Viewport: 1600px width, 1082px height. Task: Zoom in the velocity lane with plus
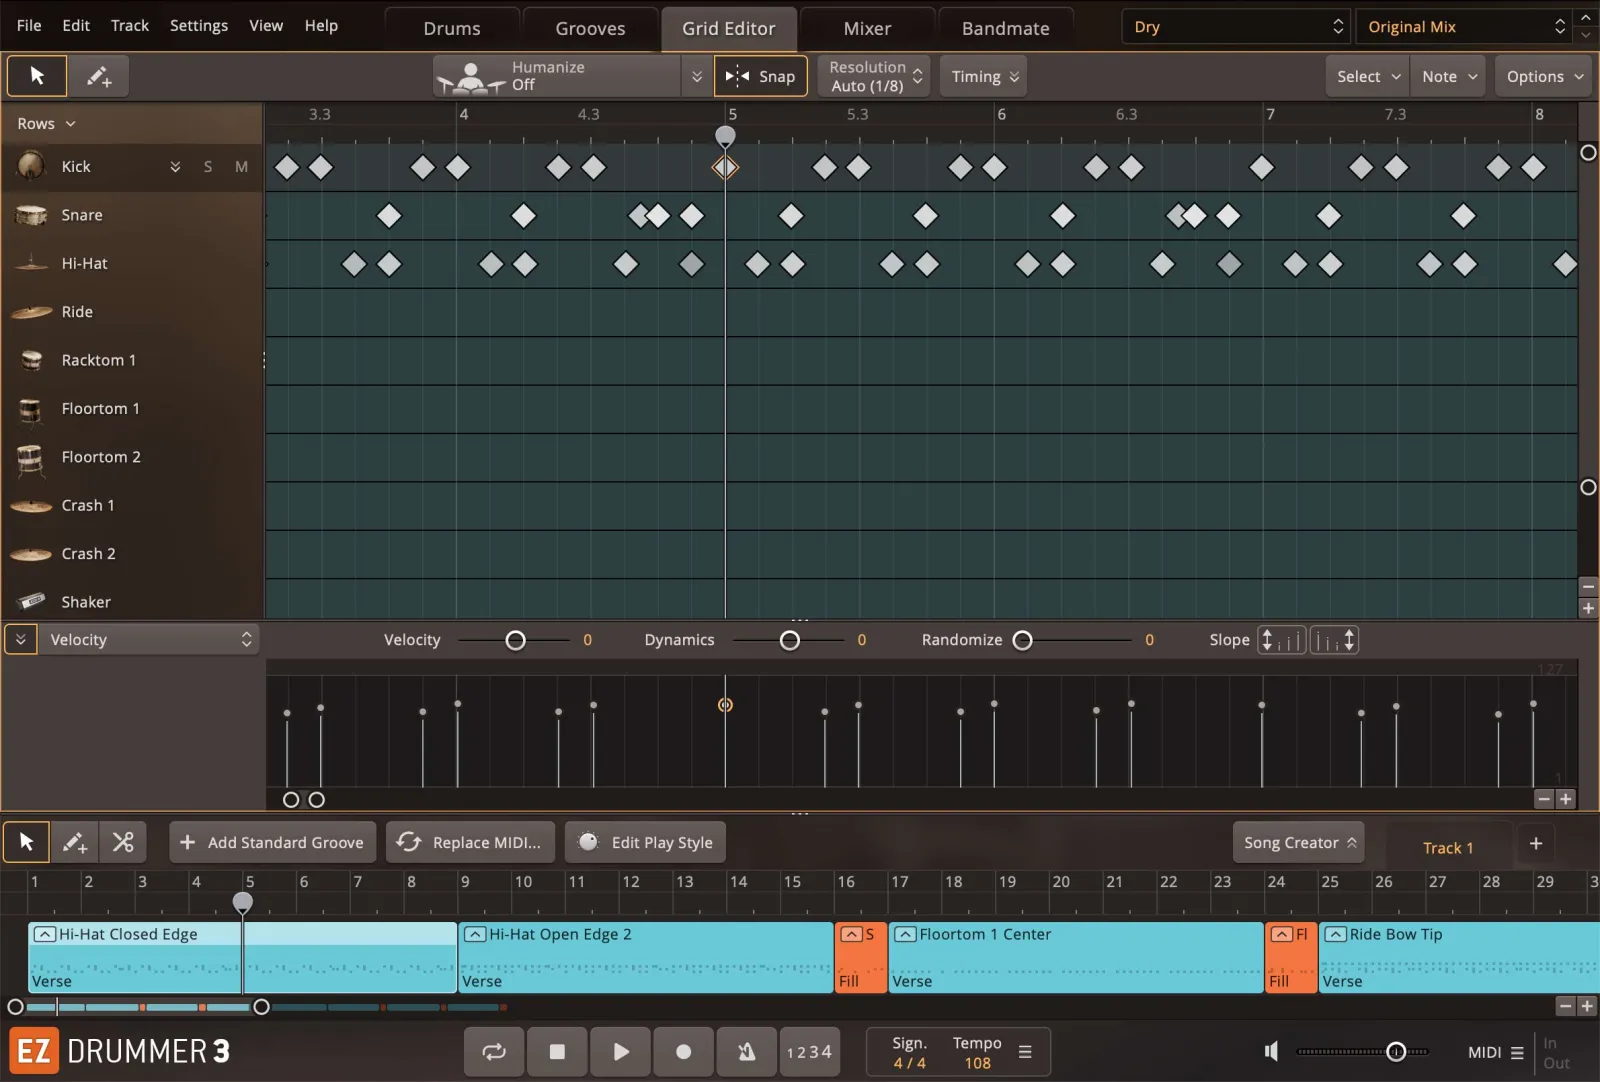click(1566, 799)
